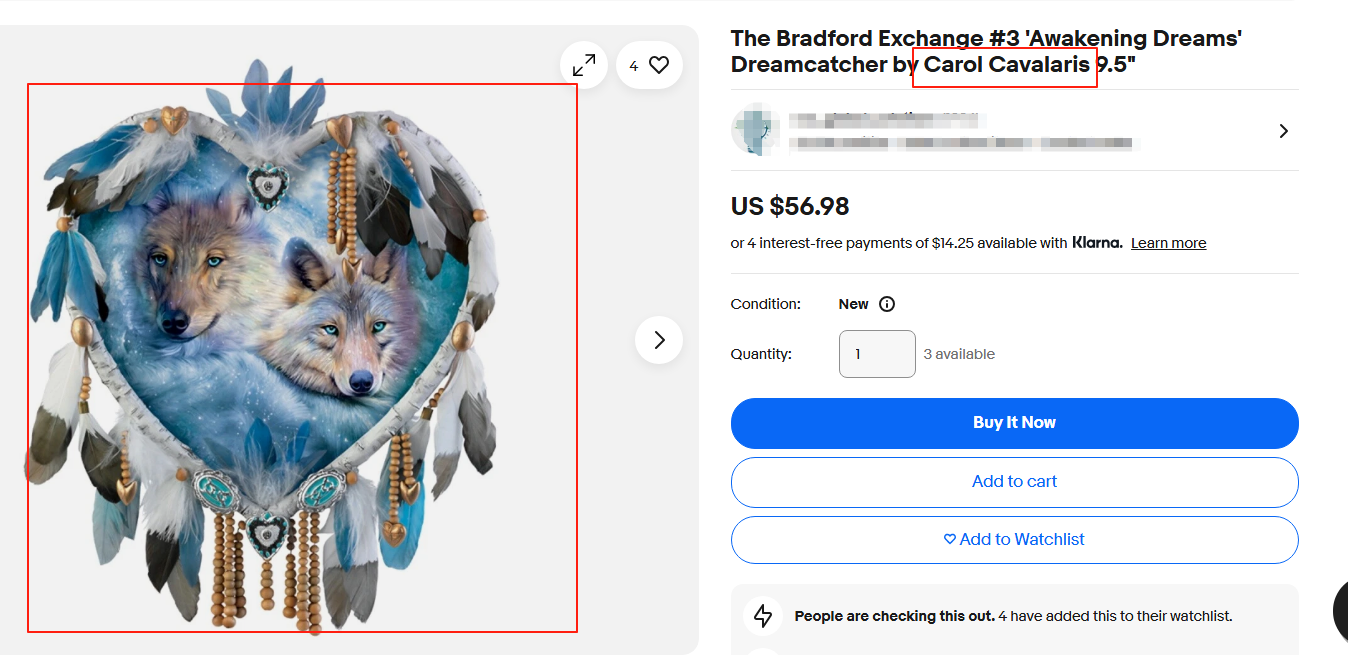Open the Klarna Learn more link

coord(1168,242)
